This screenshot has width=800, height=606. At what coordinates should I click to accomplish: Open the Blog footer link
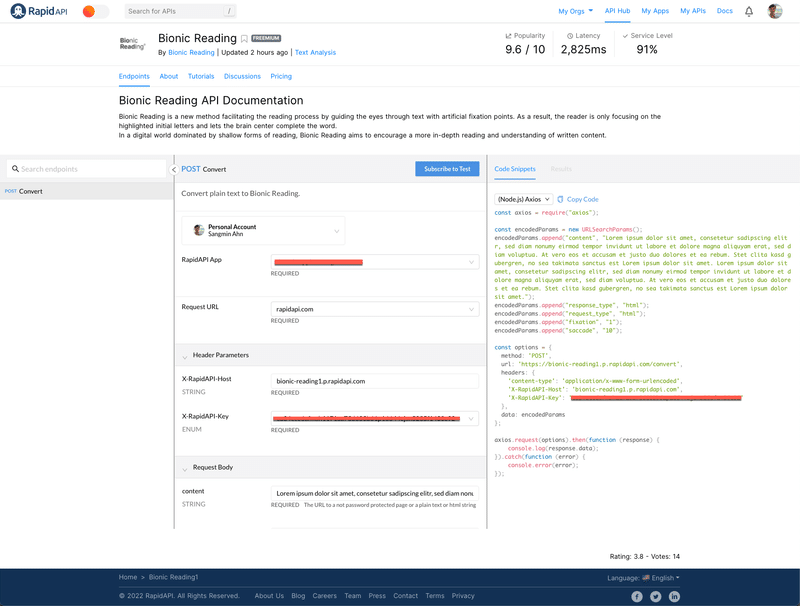(298, 596)
